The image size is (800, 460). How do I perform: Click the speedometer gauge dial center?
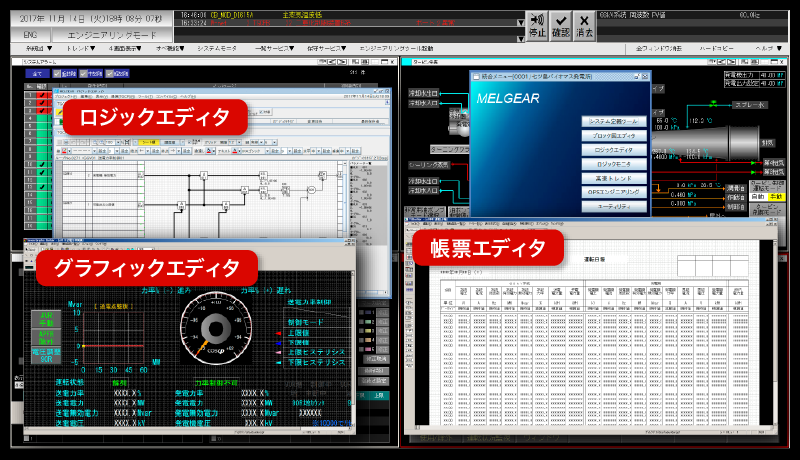215,327
